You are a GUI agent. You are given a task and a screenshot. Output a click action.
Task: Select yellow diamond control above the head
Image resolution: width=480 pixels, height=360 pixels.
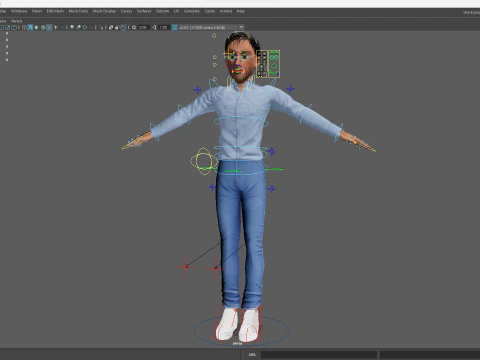tap(214, 35)
